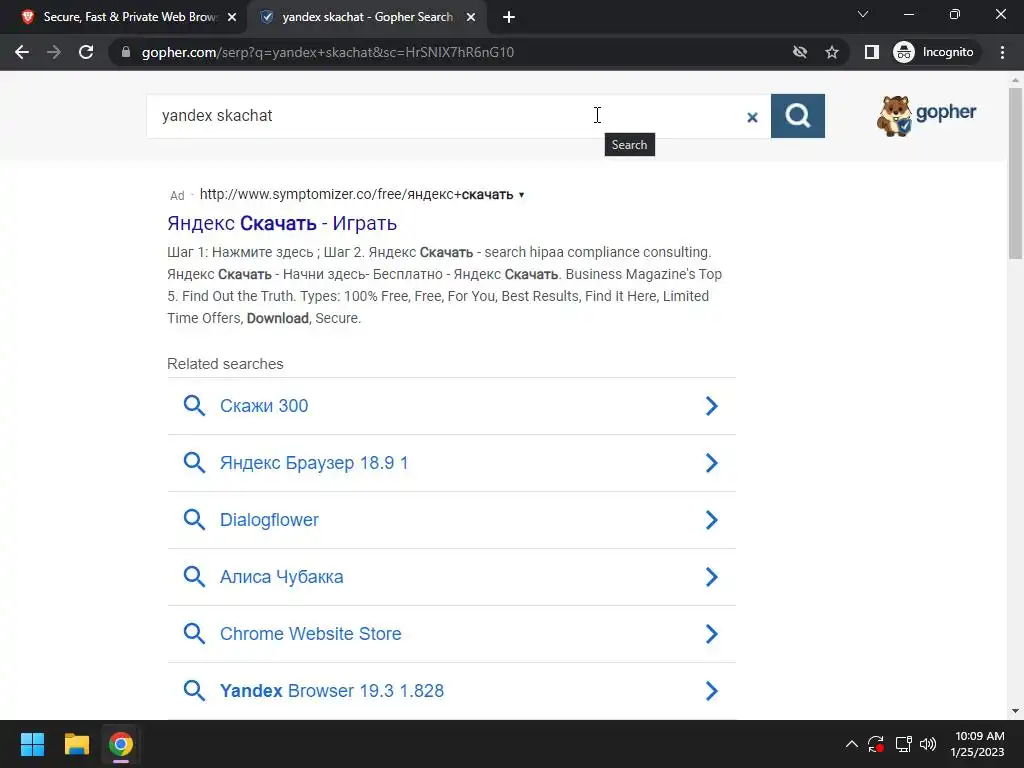Click the magnifier icon beside Скажи 300

[194, 406]
